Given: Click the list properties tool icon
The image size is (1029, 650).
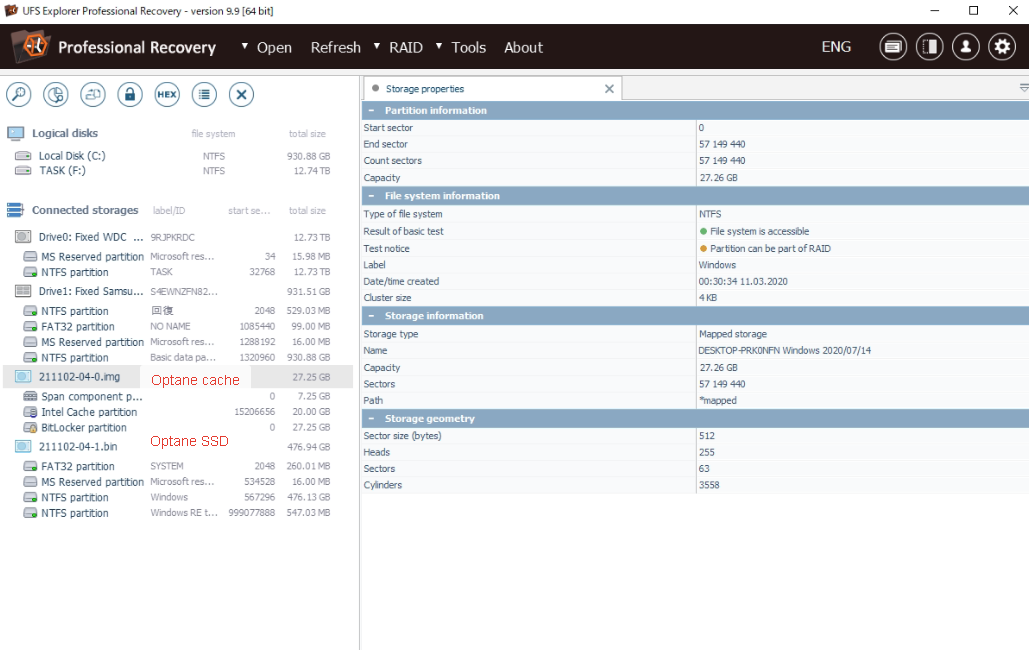Looking at the screenshot, I should (x=204, y=95).
